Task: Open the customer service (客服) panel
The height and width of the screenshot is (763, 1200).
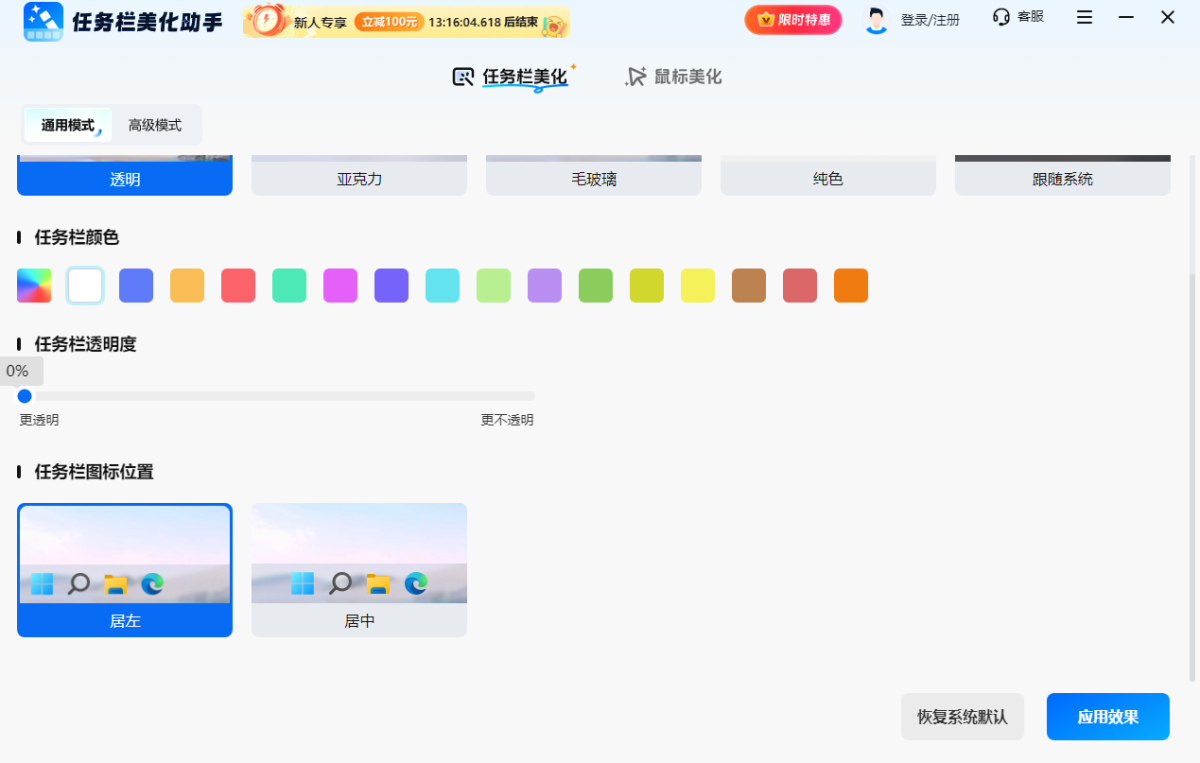Action: (x=1017, y=19)
